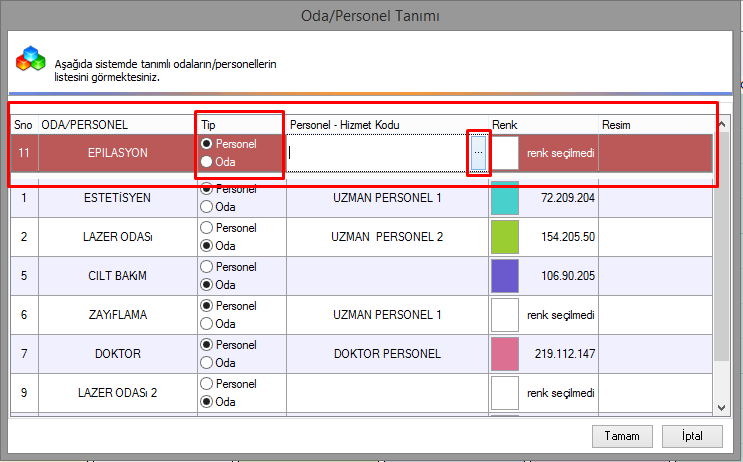Select Oda radio for DOKTOR row
The image size is (743, 462).
(x=207, y=362)
